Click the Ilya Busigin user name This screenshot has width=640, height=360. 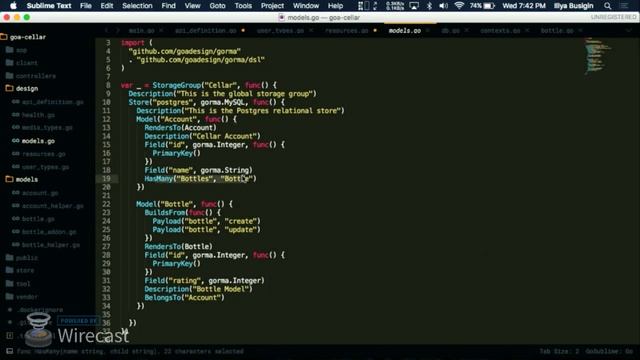[573, 6]
